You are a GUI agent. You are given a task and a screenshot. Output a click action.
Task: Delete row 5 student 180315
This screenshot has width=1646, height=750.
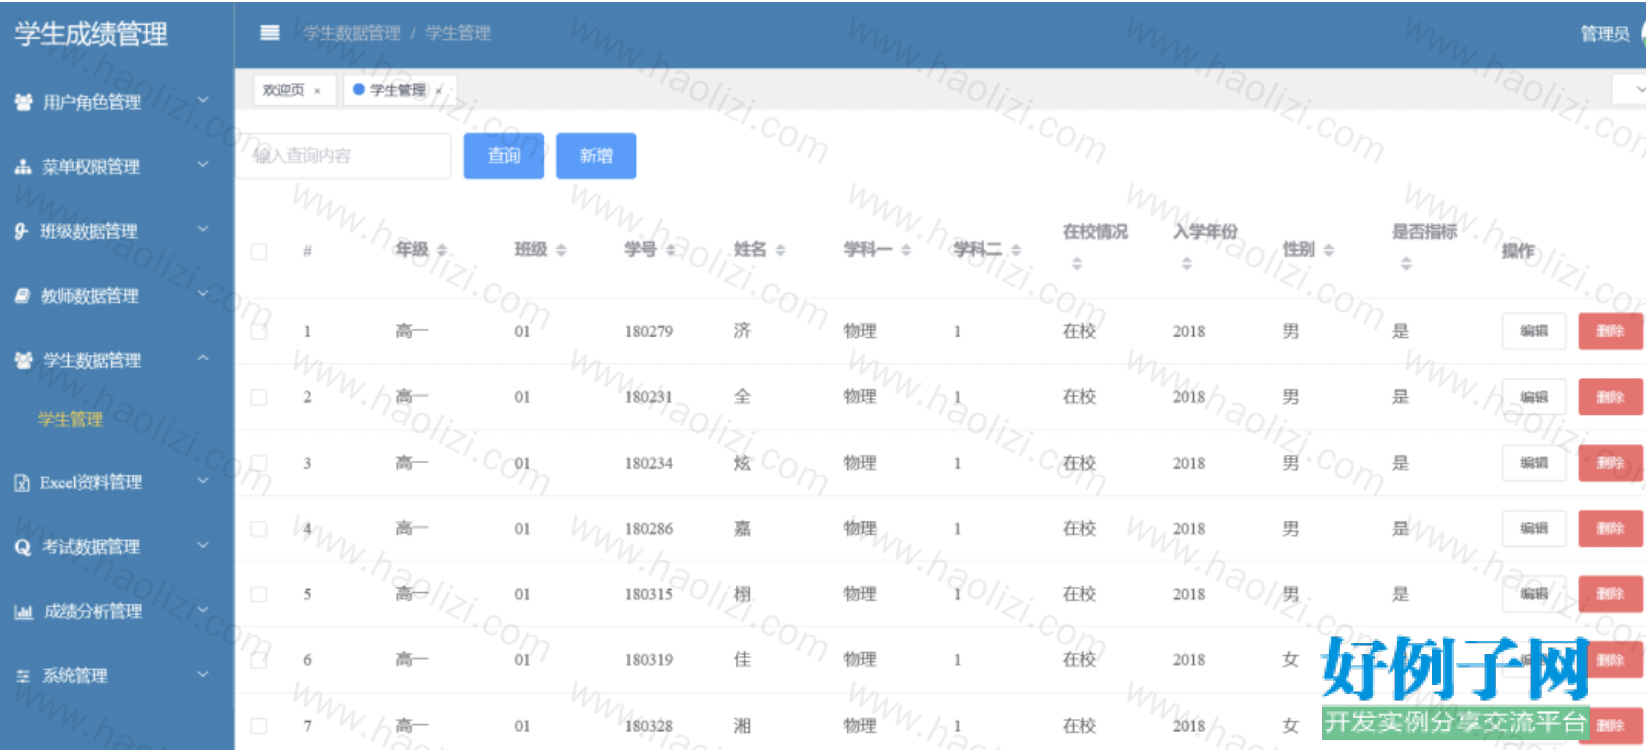[1610, 594]
